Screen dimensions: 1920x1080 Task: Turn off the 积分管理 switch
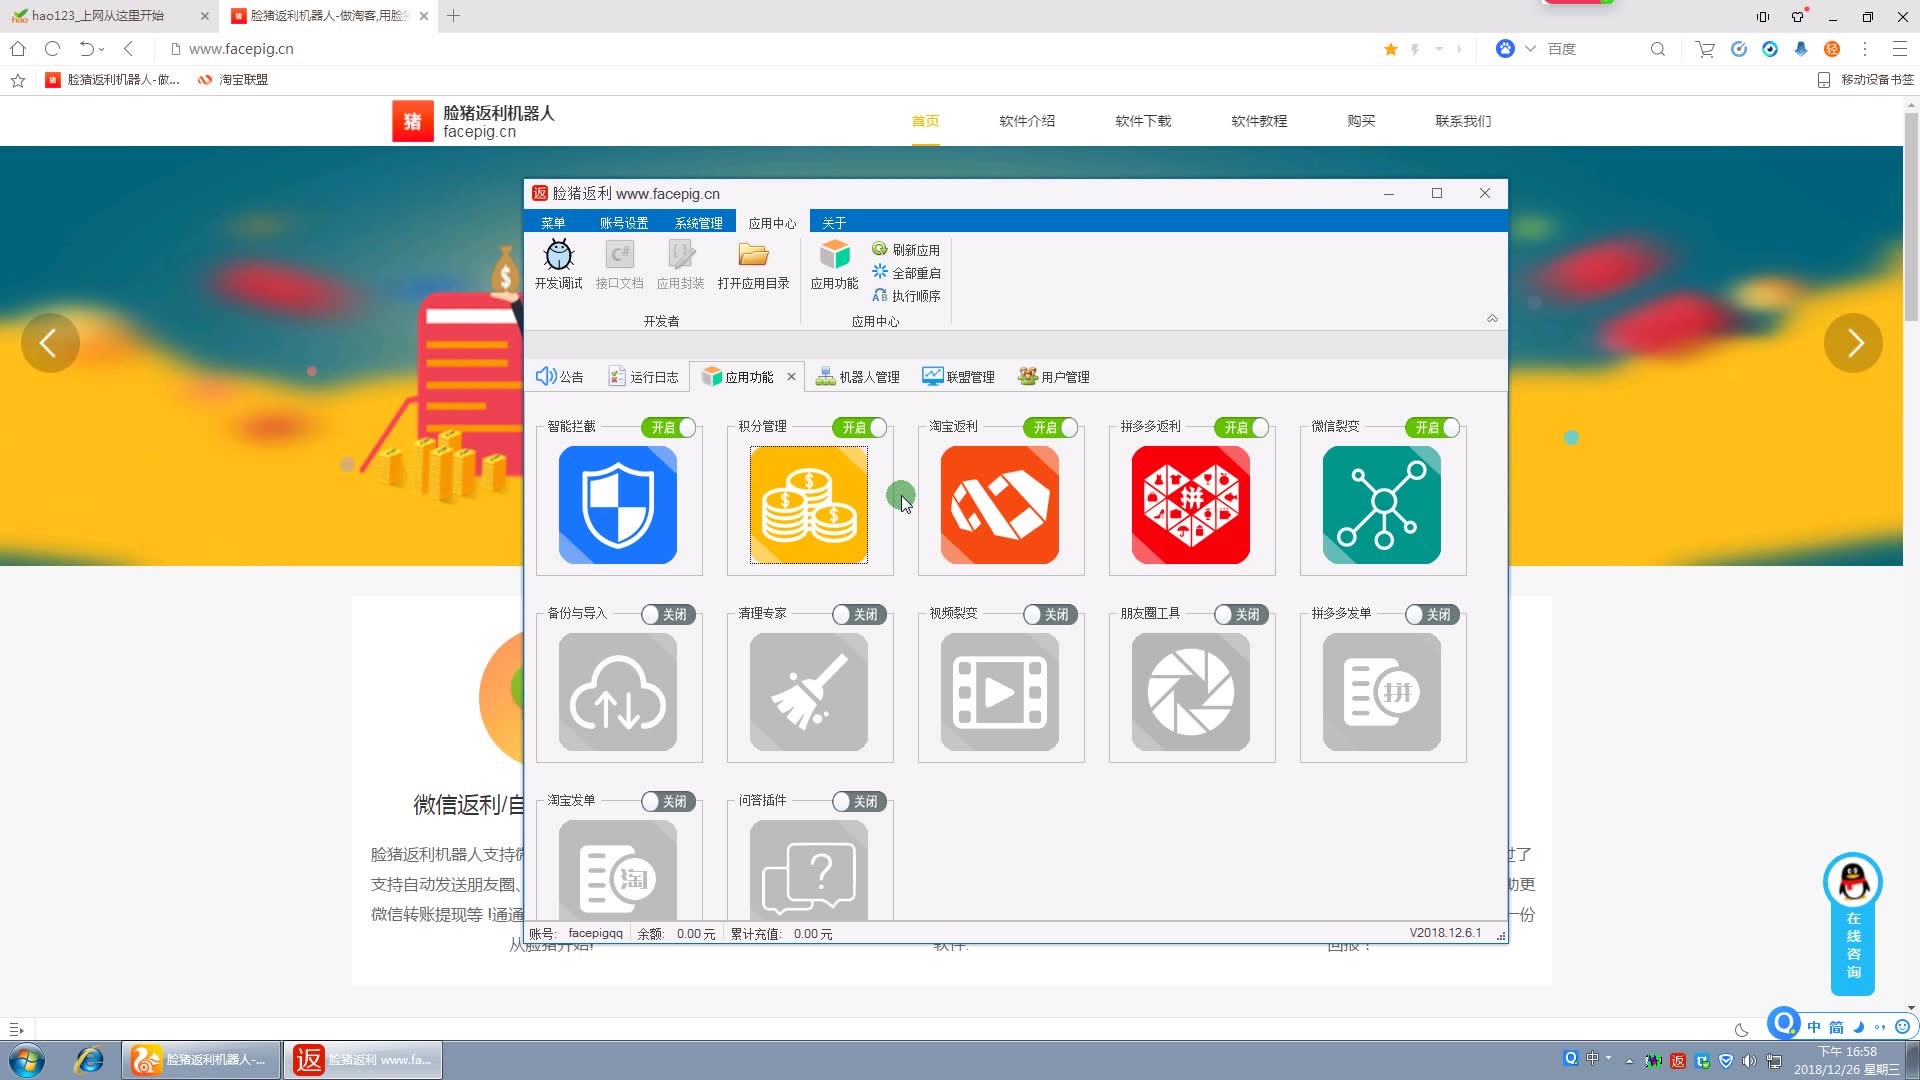860,427
